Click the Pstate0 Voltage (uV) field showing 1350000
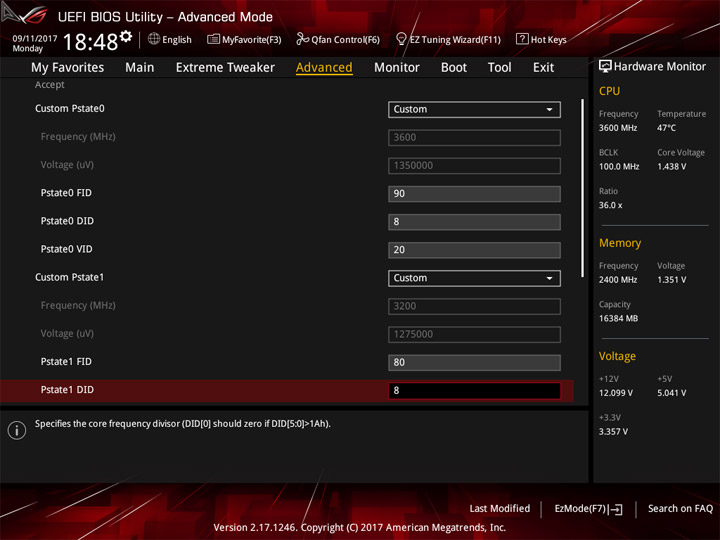 click(x=474, y=166)
